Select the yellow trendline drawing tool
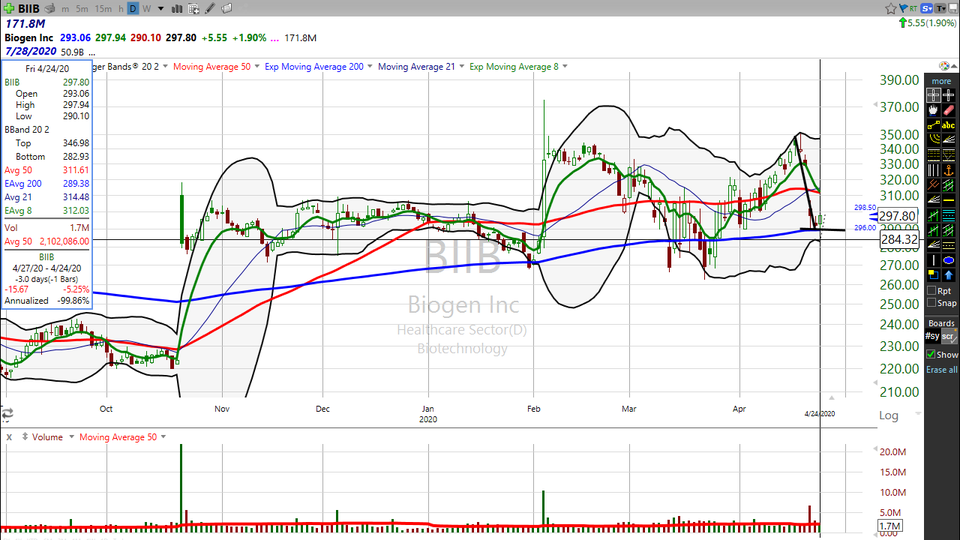Viewport: 960px width, 540px height. tap(933, 126)
